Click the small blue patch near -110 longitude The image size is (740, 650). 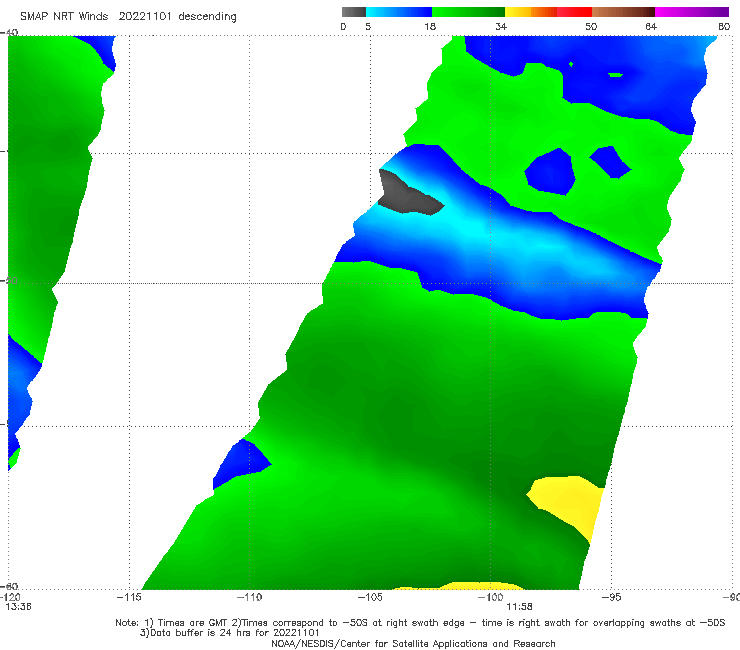(241, 462)
